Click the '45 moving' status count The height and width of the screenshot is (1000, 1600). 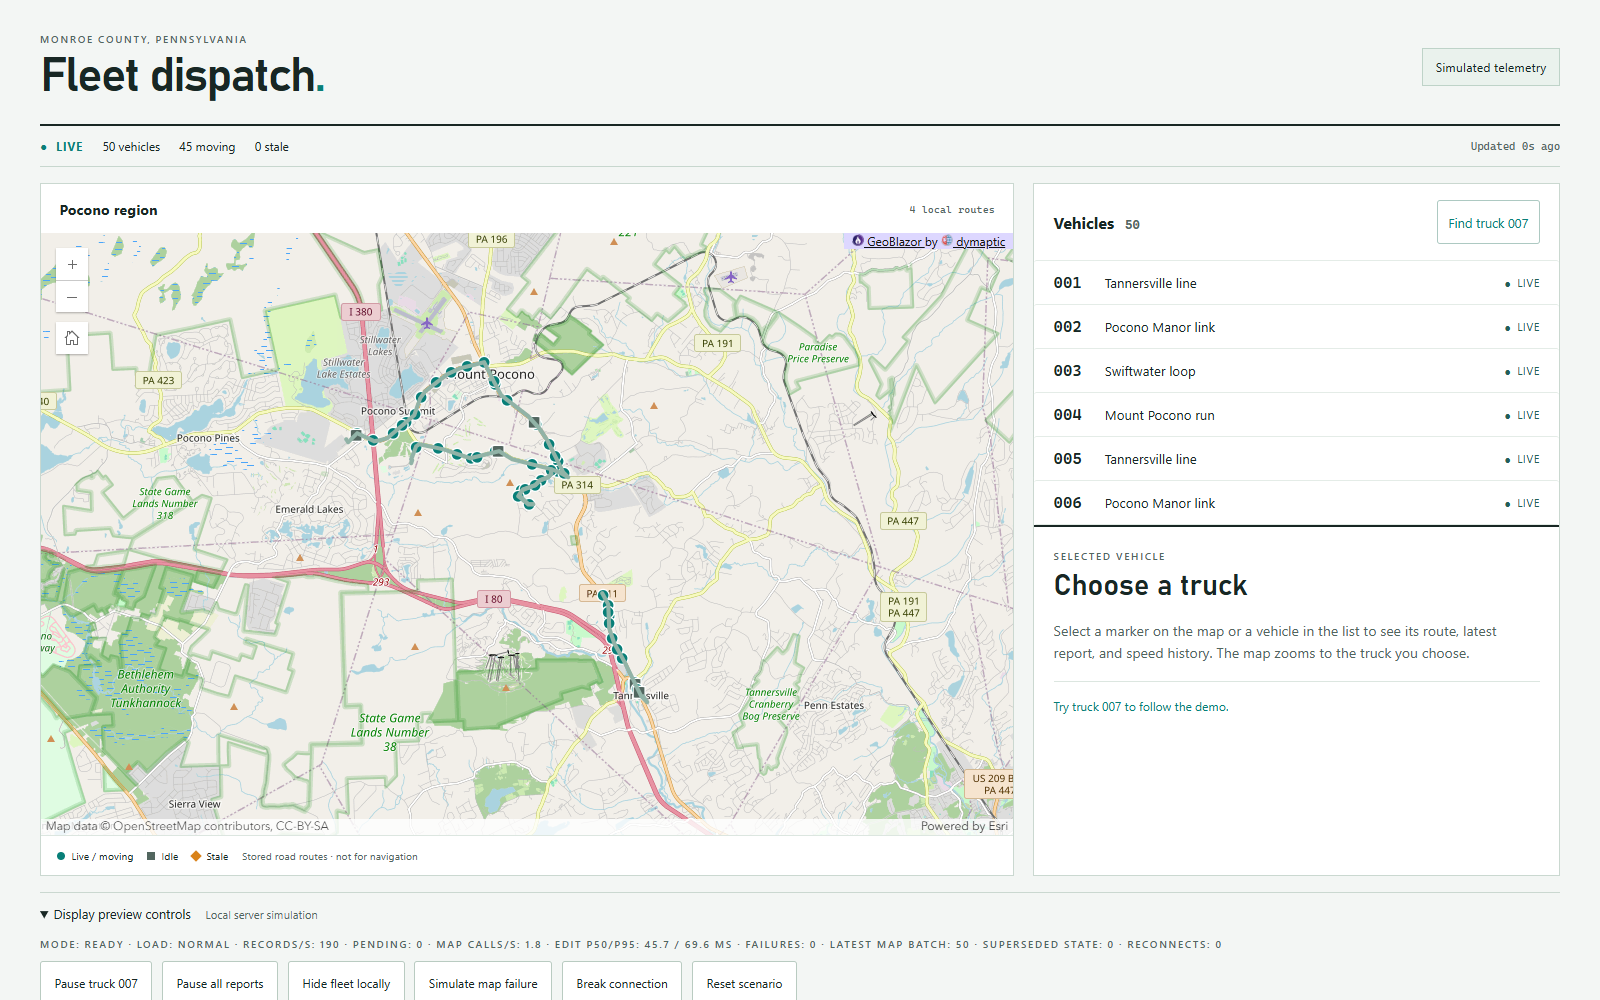tap(207, 147)
